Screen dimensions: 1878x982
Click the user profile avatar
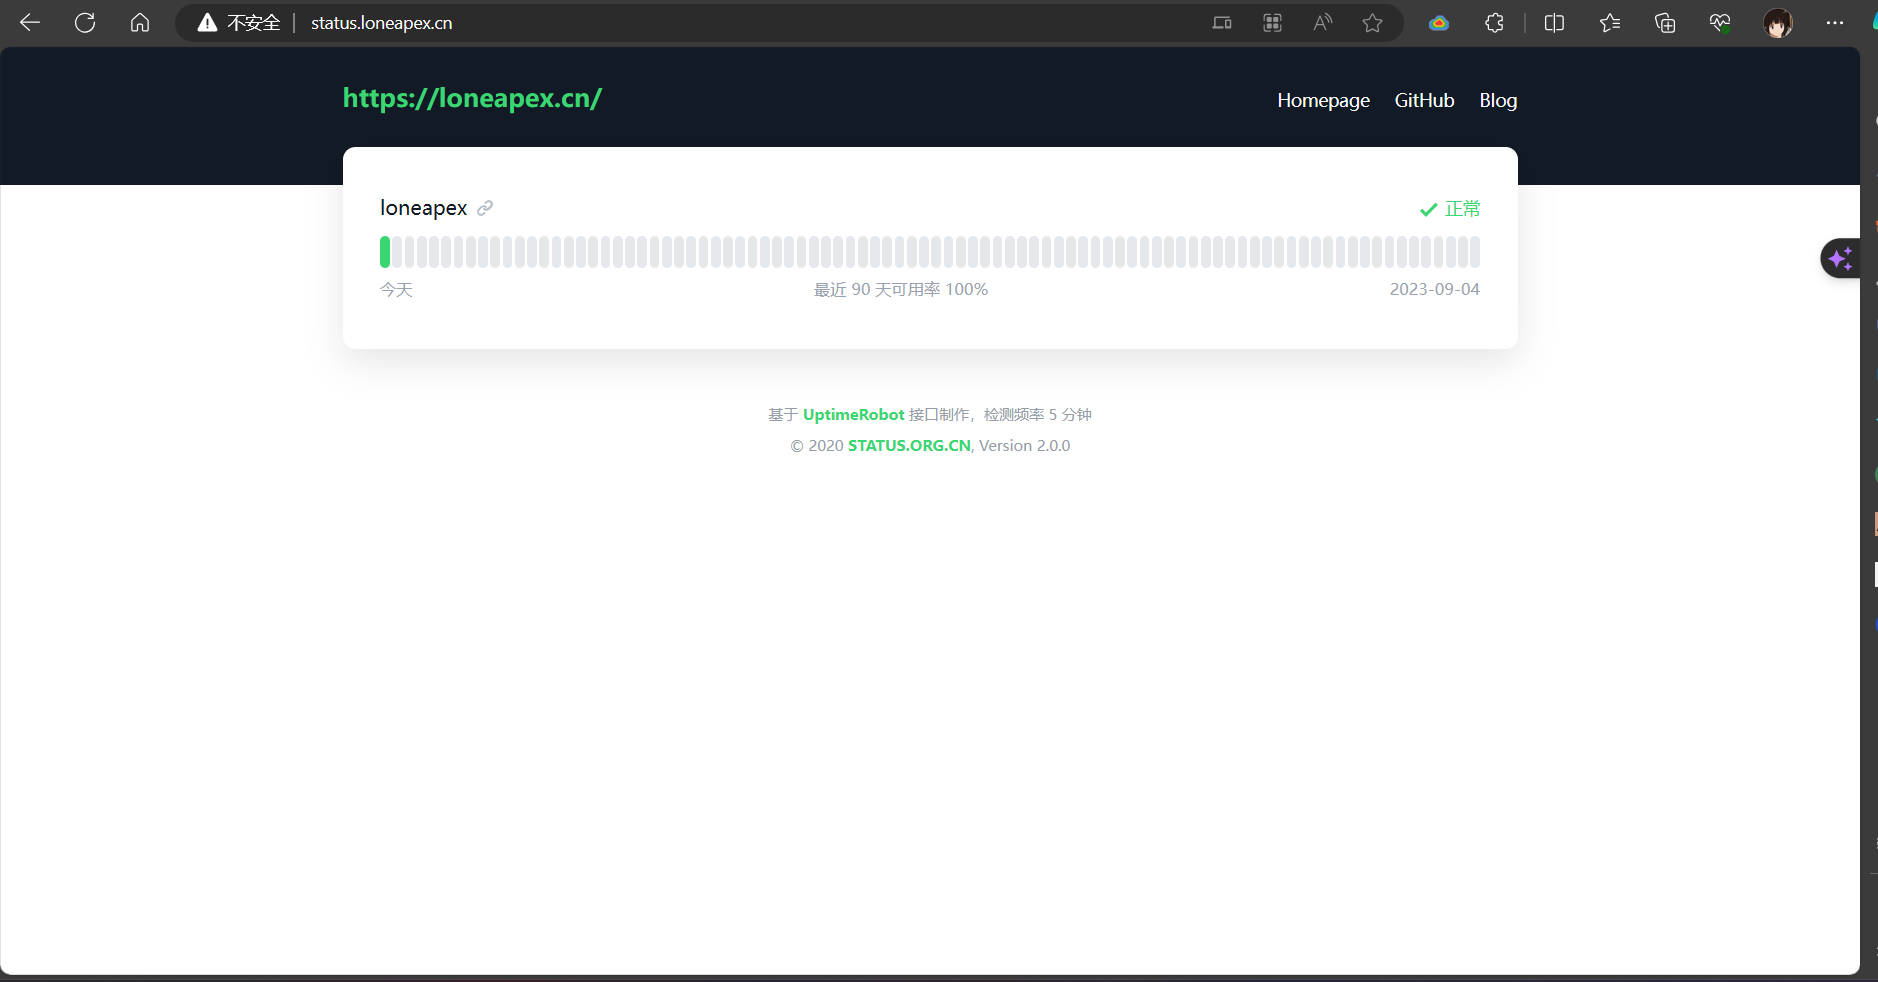click(x=1777, y=23)
